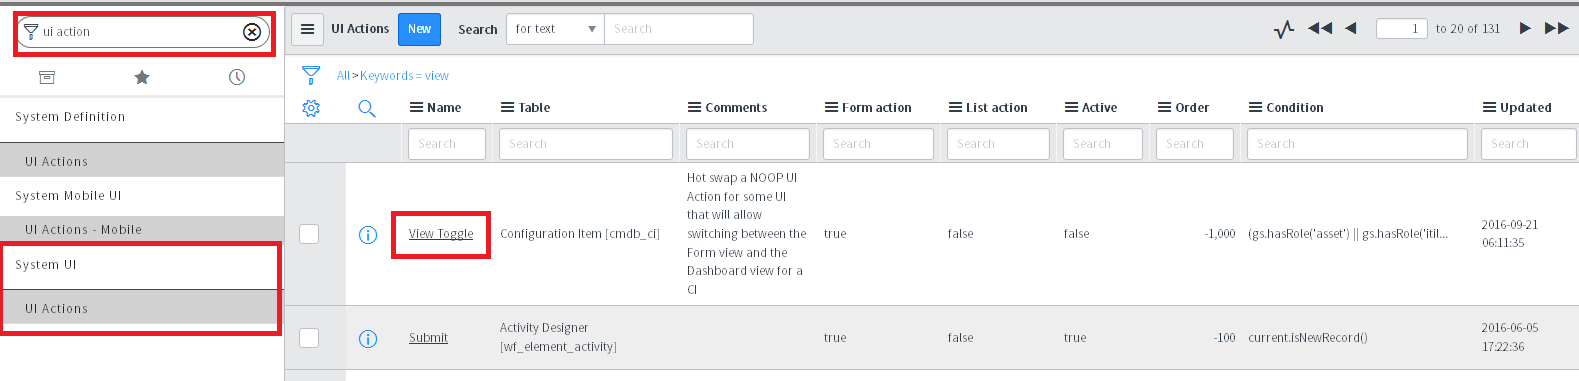The image size is (1579, 381).
Task: Open the 'for text' search dropdown
Action: (x=556, y=29)
